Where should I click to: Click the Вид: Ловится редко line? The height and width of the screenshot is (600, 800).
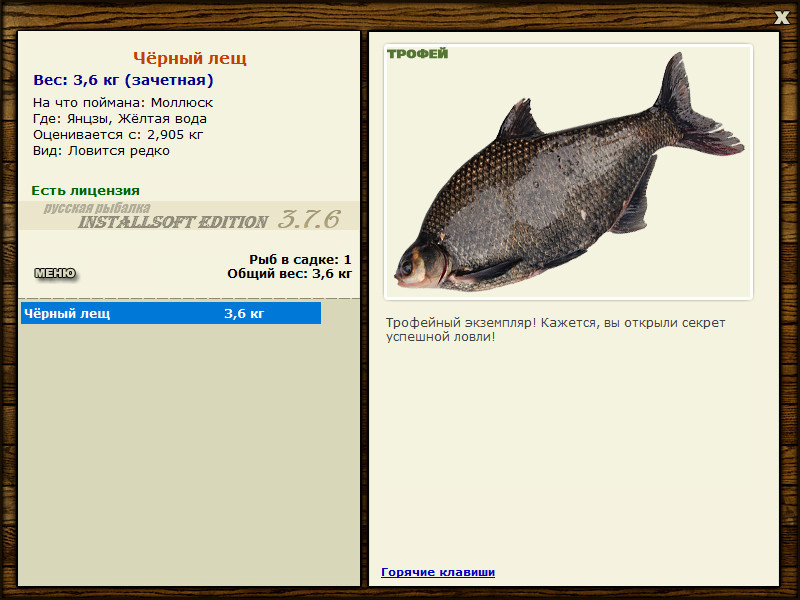coord(101,151)
